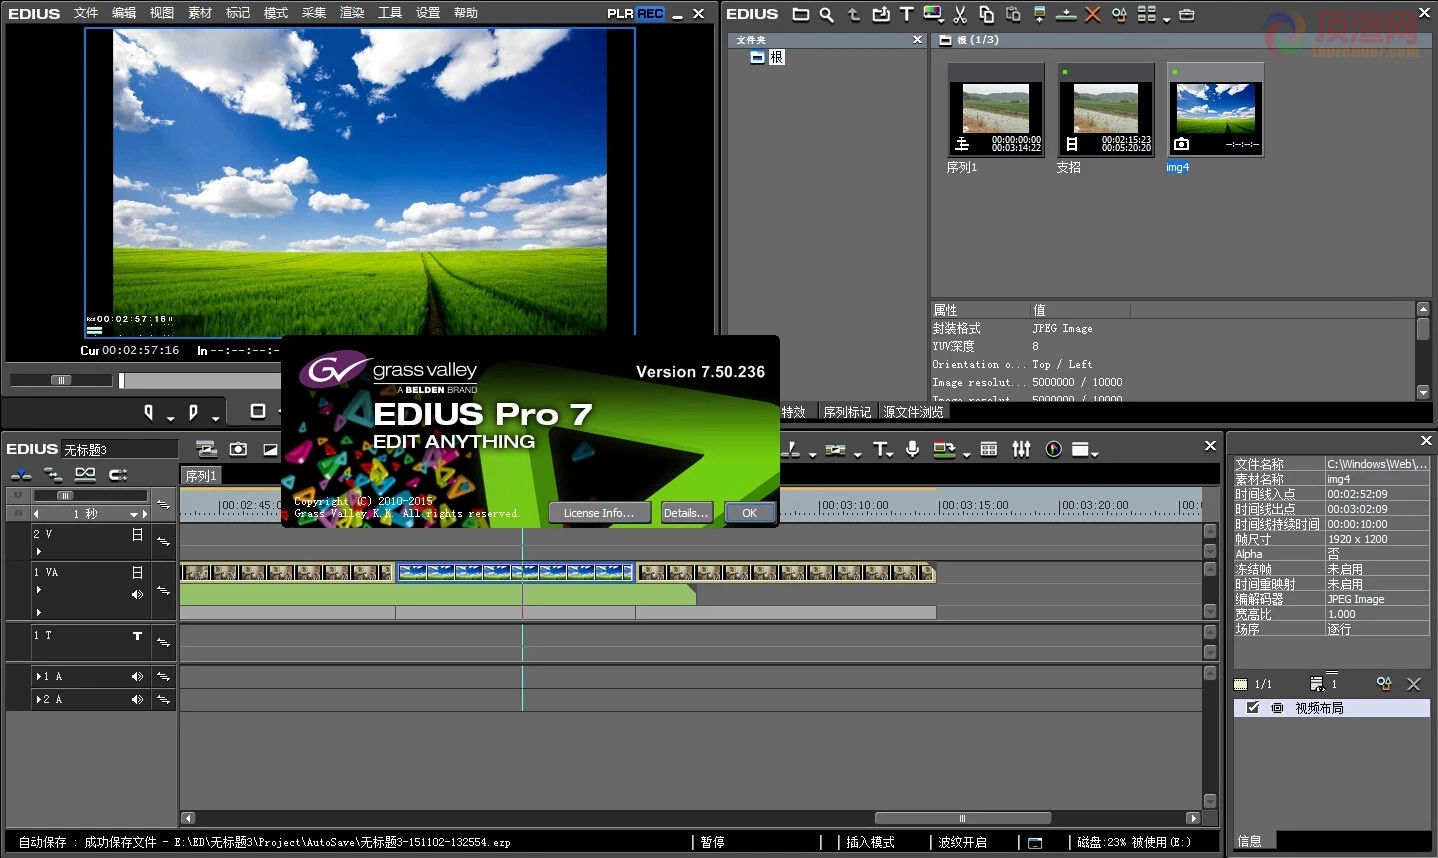Delete selected clip with the orange X
This screenshot has height=858, width=1438.
coord(1093,14)
